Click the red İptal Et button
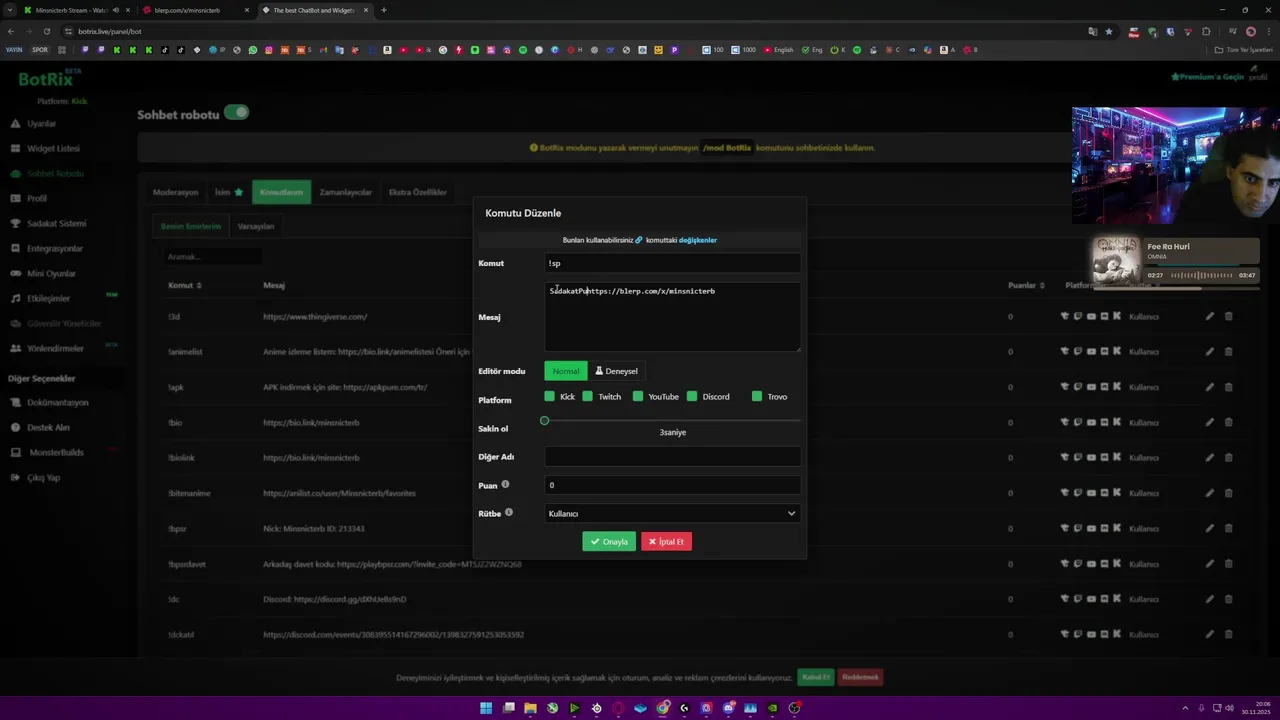The image size is (1280, 720). coord(666,541)
